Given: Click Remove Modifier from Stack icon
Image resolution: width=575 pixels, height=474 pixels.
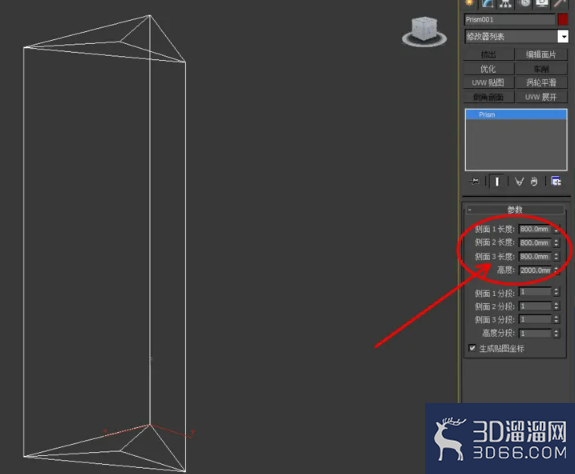Looking at the screenshot, I should (x=534, y=181).
